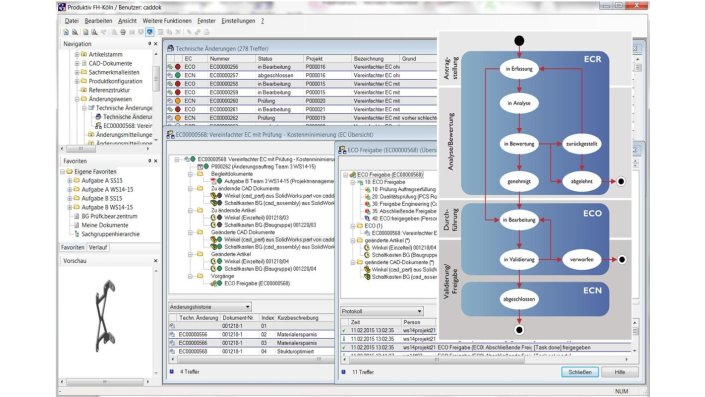Click the Meine Dokumente document icon

(x=76, y=225)
